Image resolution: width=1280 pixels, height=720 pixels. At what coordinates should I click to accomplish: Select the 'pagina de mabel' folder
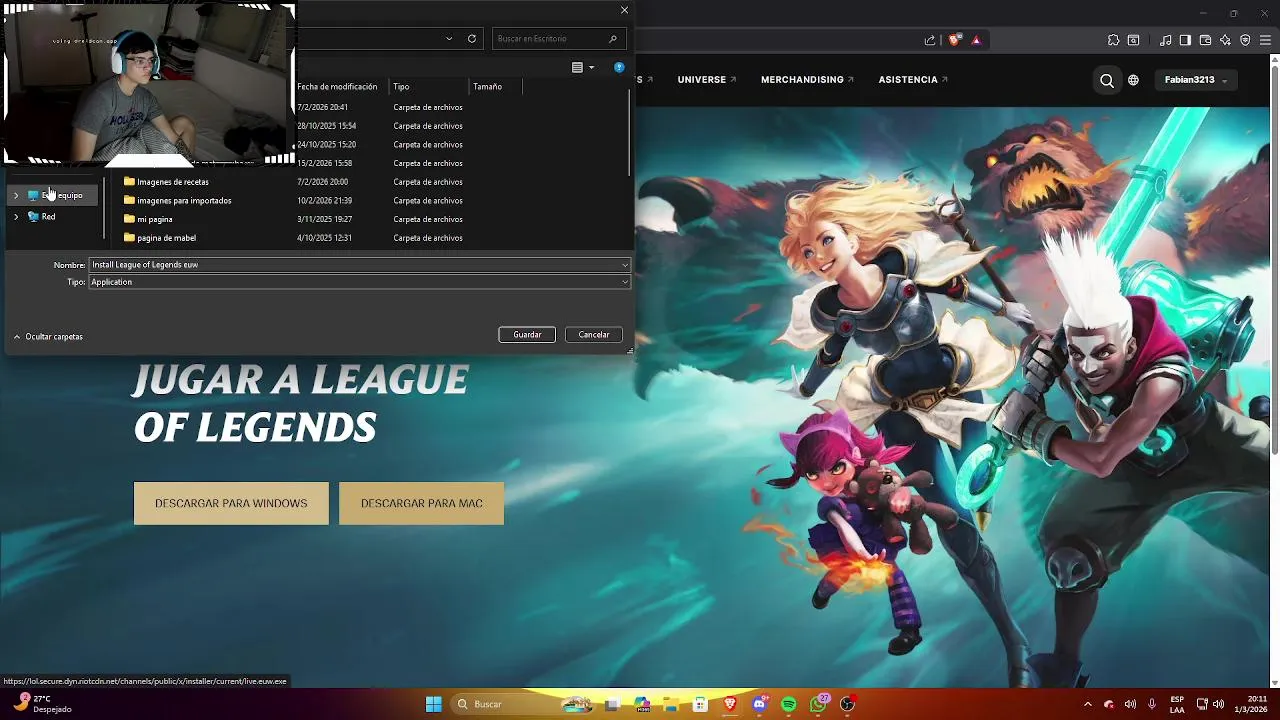coord(160,238)
